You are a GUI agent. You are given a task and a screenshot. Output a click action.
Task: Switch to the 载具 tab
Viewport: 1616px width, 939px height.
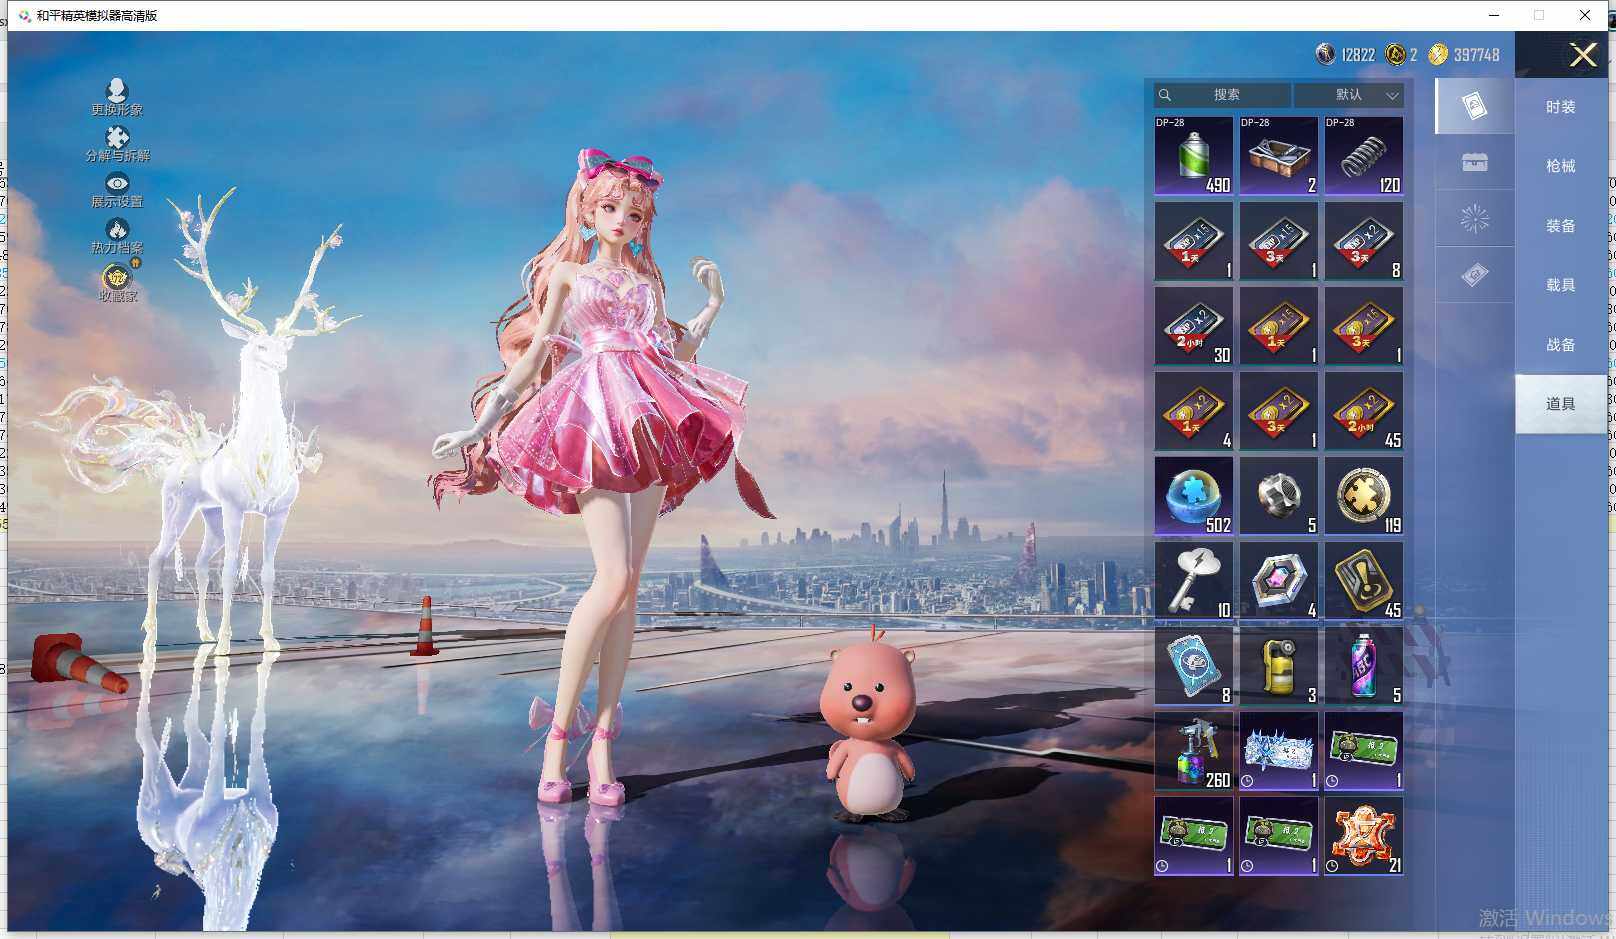[1561, 285]
